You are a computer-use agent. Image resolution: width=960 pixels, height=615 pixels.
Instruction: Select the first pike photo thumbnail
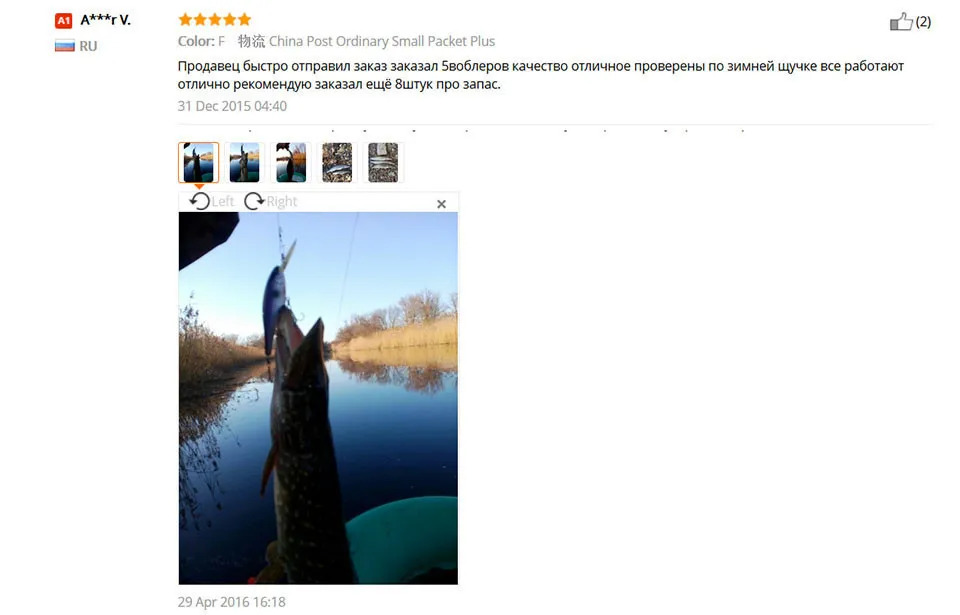click(x=198, y=162)
